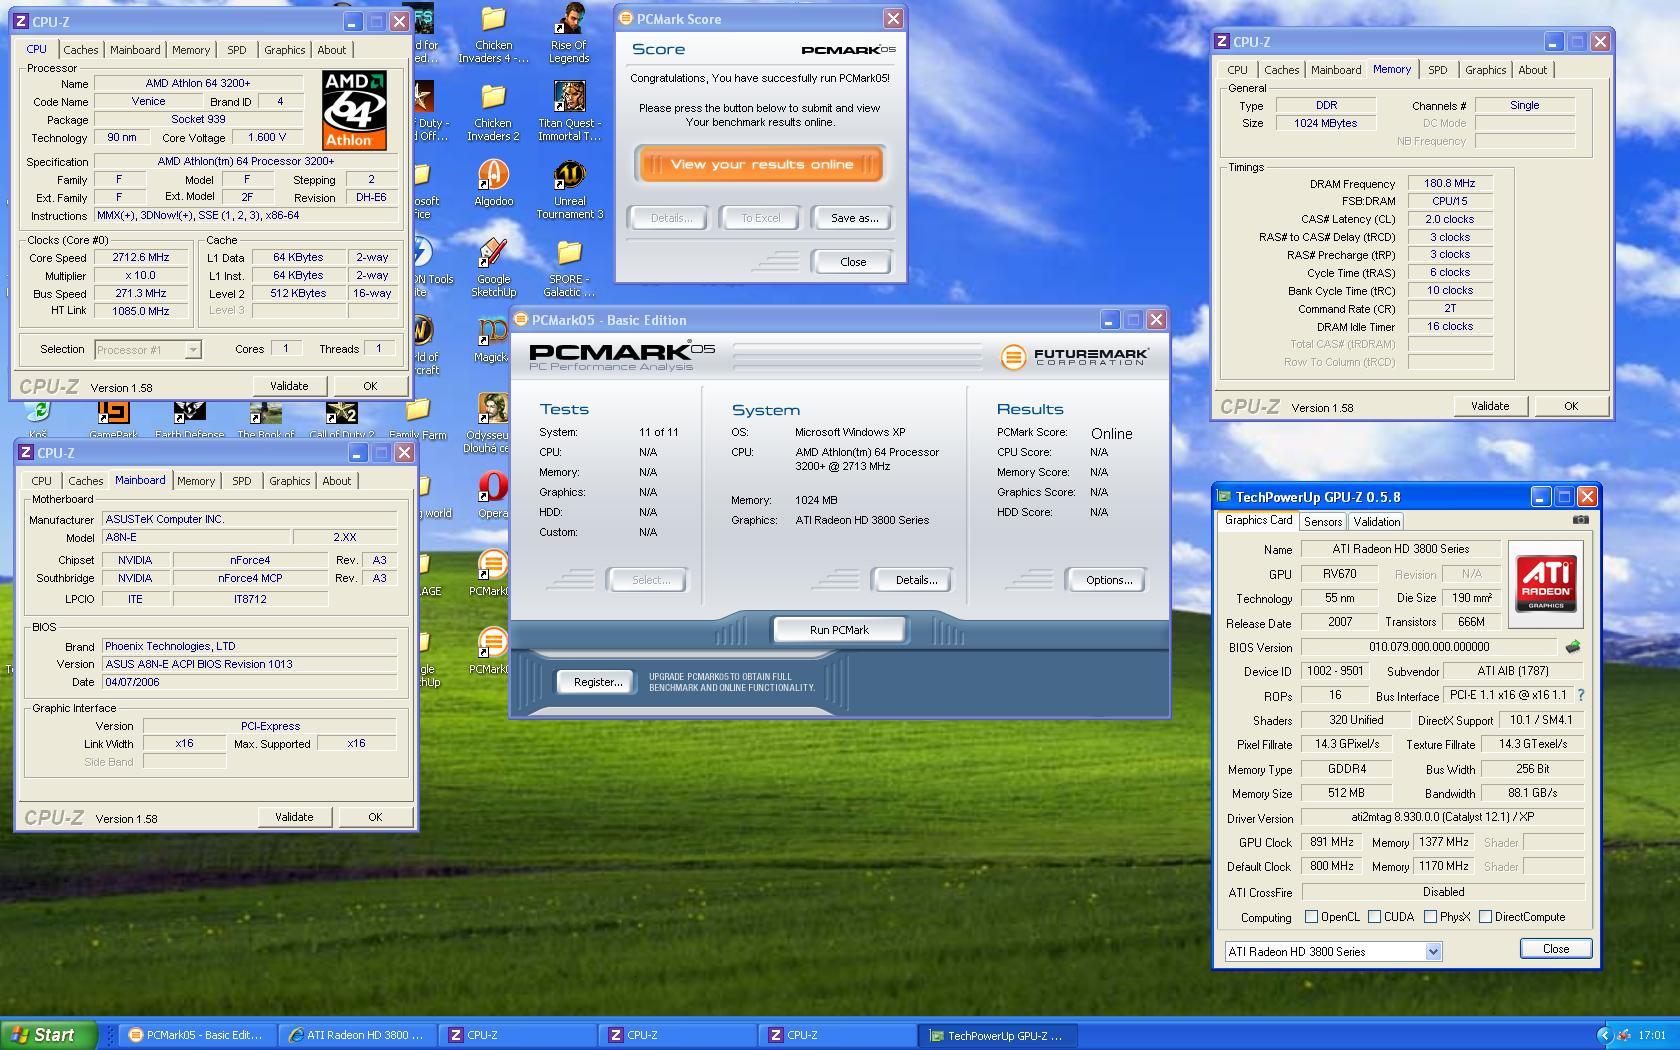Open the Opera browser desktop shortcut
The image size is (1680, 1050).
tap(492, 495)
